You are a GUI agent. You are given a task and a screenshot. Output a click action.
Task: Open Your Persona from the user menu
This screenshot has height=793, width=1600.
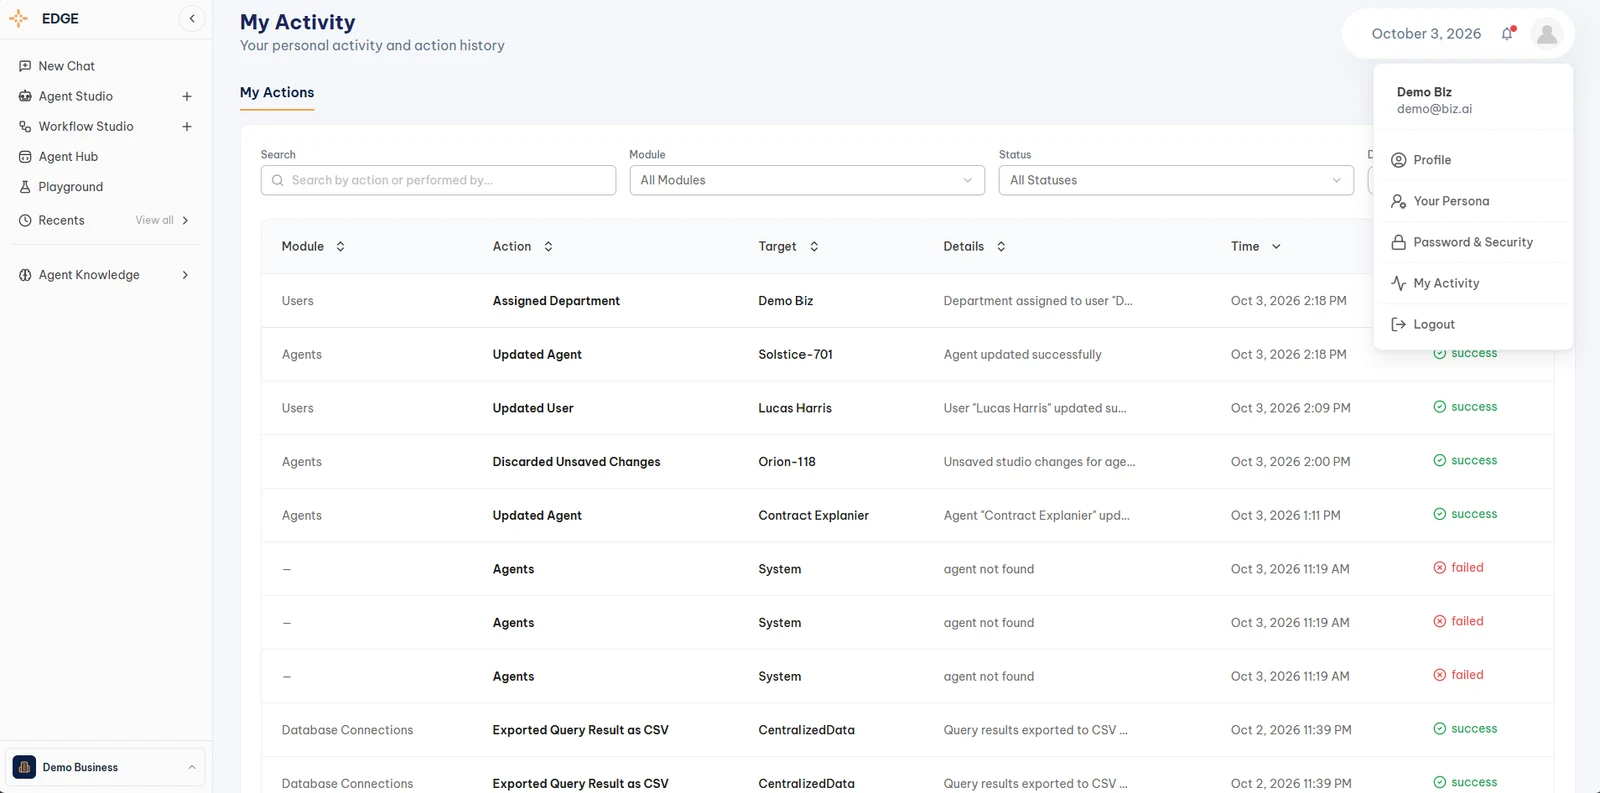[x=1473, y=201]
